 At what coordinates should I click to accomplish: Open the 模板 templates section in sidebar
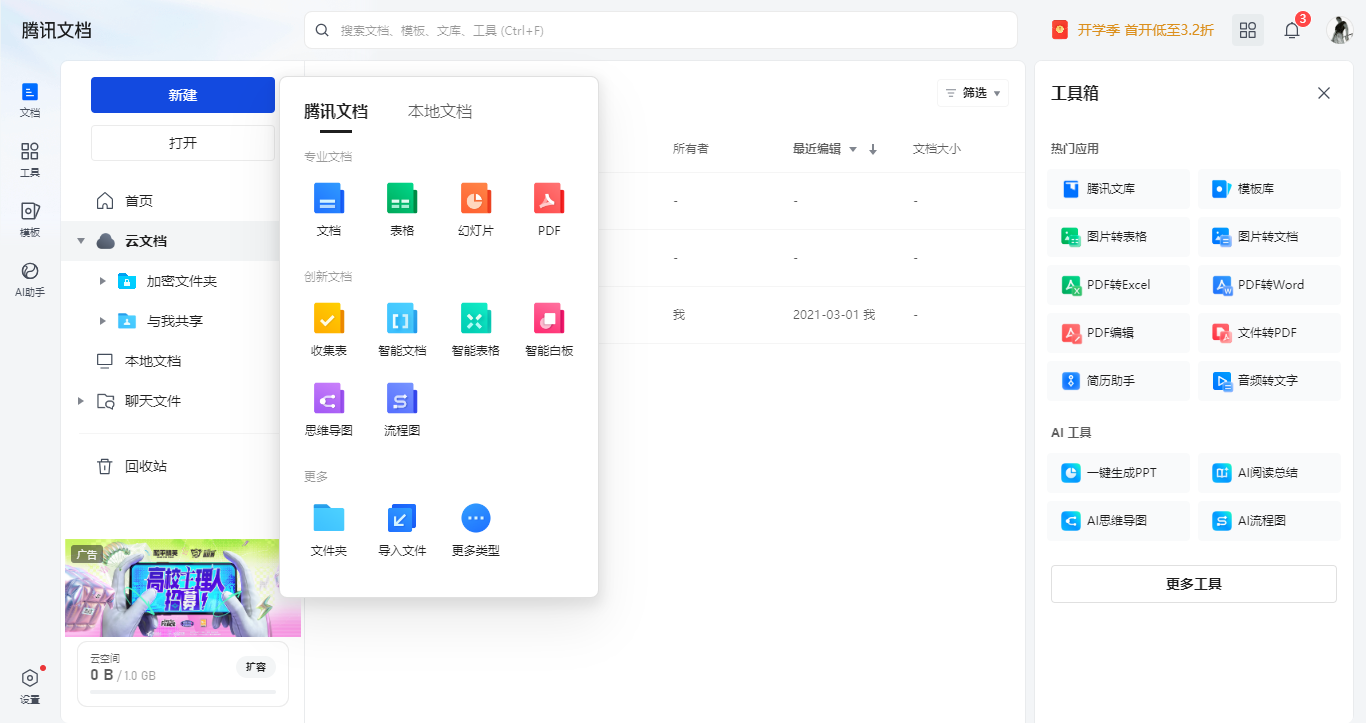click(29, 213)
